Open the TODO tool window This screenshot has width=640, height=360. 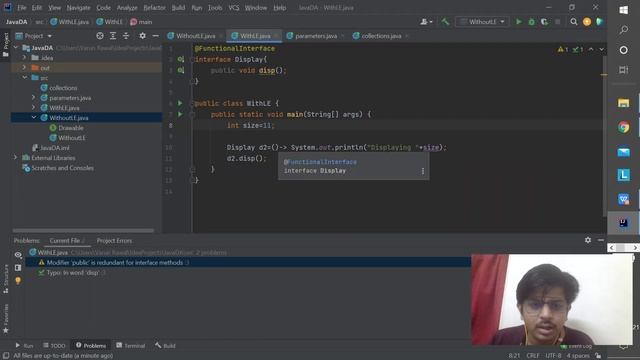click(54, 345)
